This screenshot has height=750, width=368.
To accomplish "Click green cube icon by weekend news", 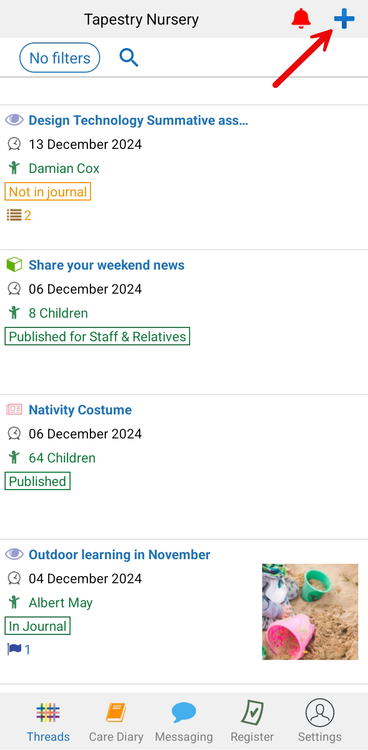I will coord(14,265).
